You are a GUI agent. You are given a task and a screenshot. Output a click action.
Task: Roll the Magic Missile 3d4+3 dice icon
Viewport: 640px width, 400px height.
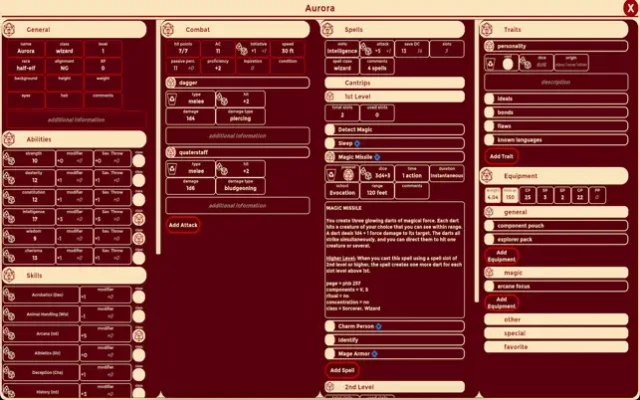pyautogui.click(x=362, y=173)
